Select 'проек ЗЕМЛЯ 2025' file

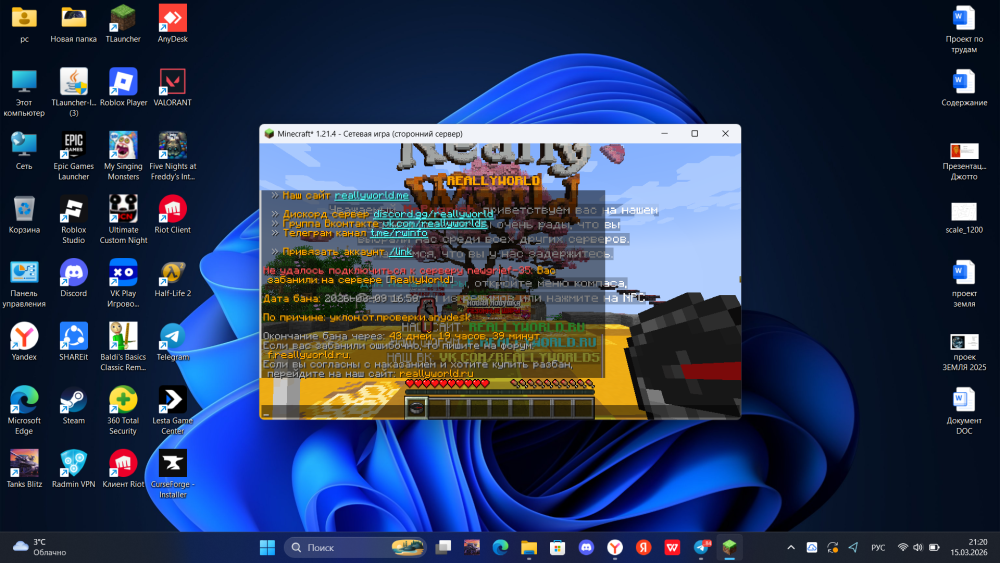pos(964,352)
